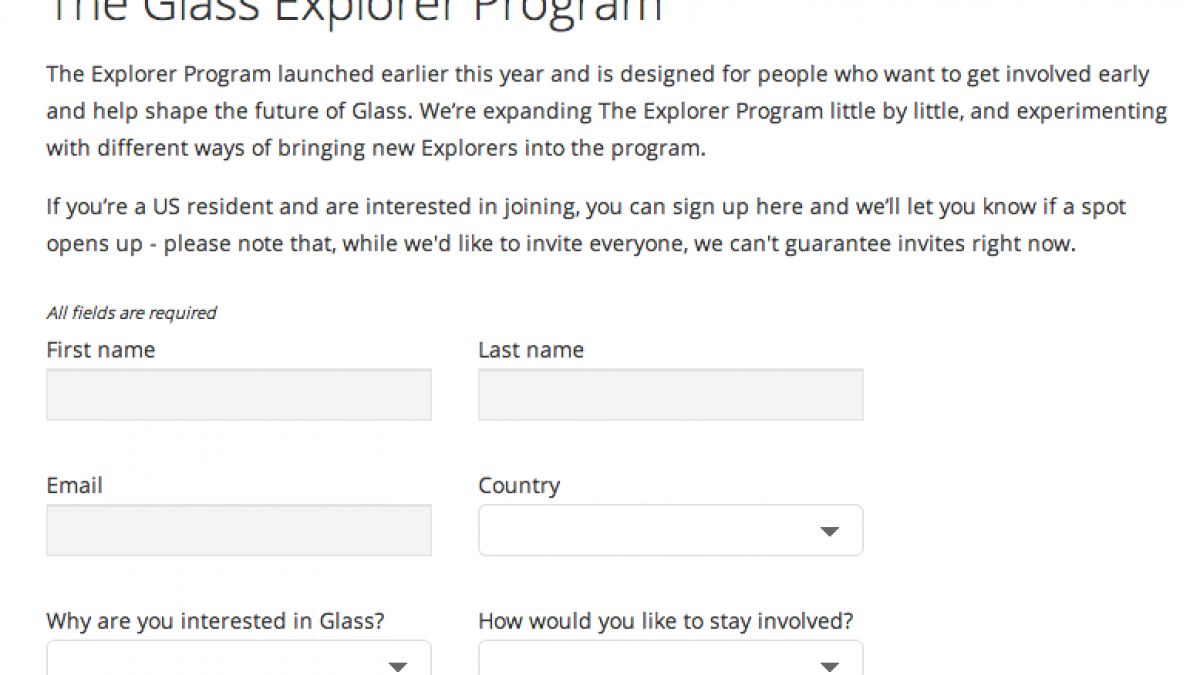Click the "Last name" label
Screen dimensions: 1200x675
pyautogui.click(x=531, y=350)
